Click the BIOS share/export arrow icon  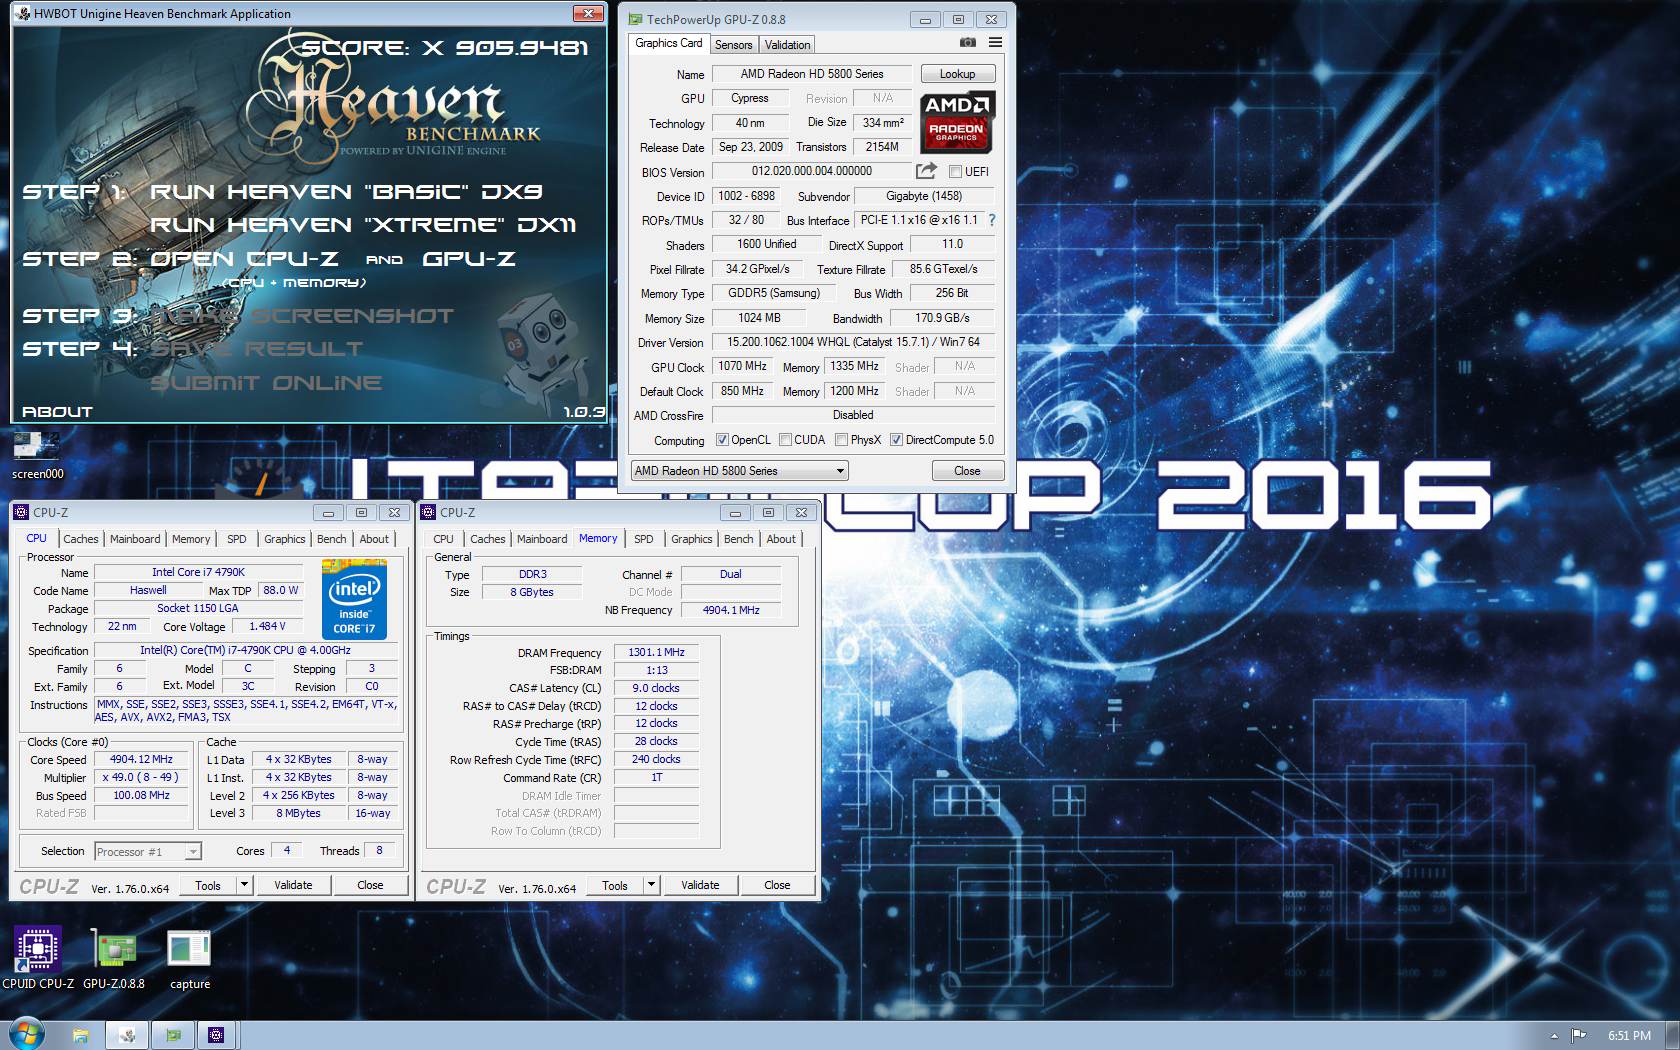click(926, 171)
